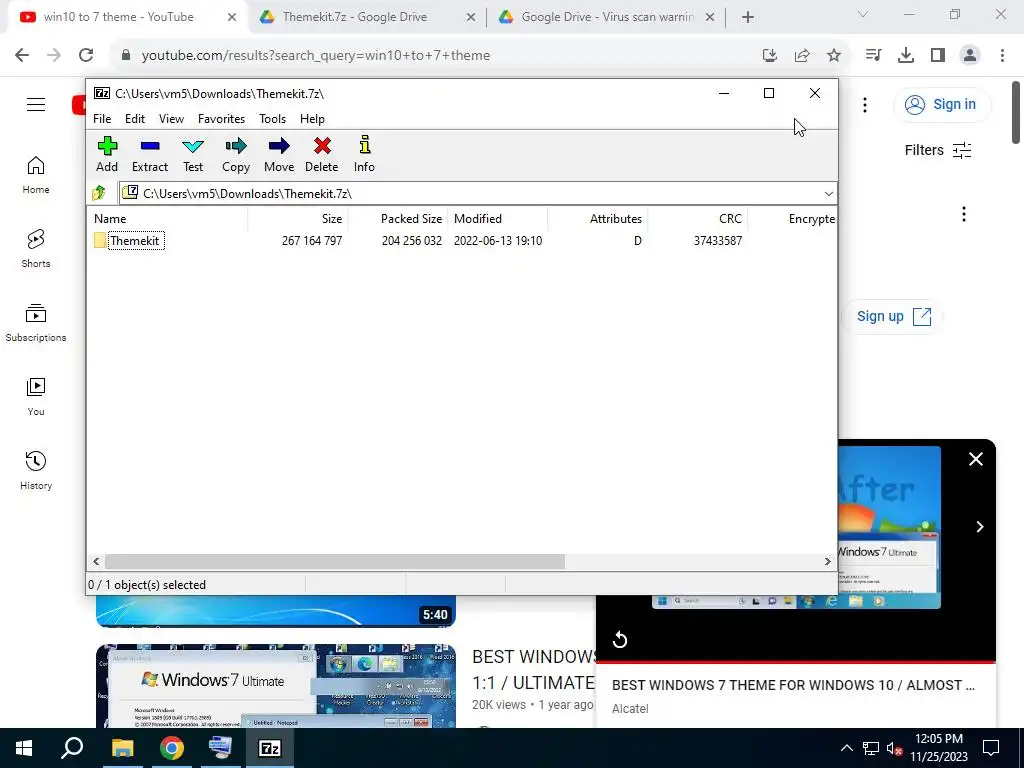Sort by CRC column header
This screenshot has width=1024, height=768.
[697, 219]
